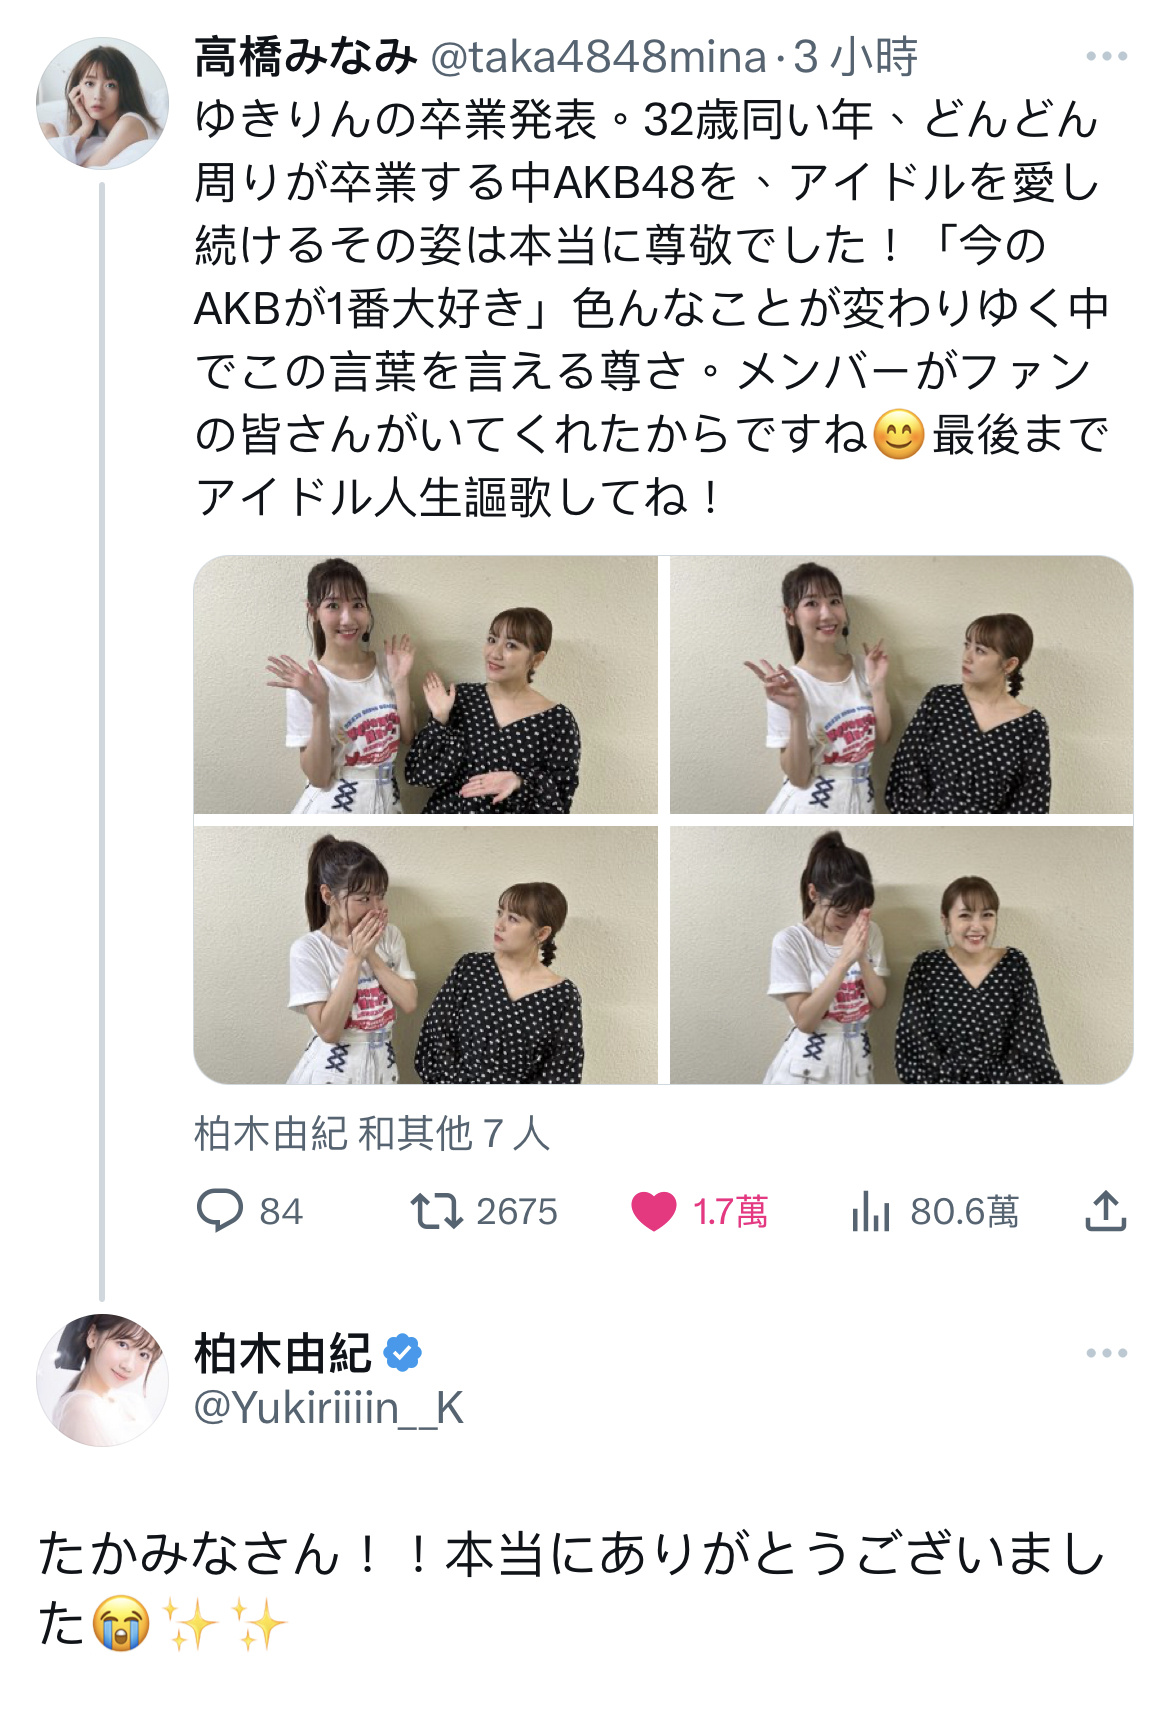The width and height of the screenshot is (1170, 1729).
Task: Open 高橋みなみ profile avatar
Action: 102,103
